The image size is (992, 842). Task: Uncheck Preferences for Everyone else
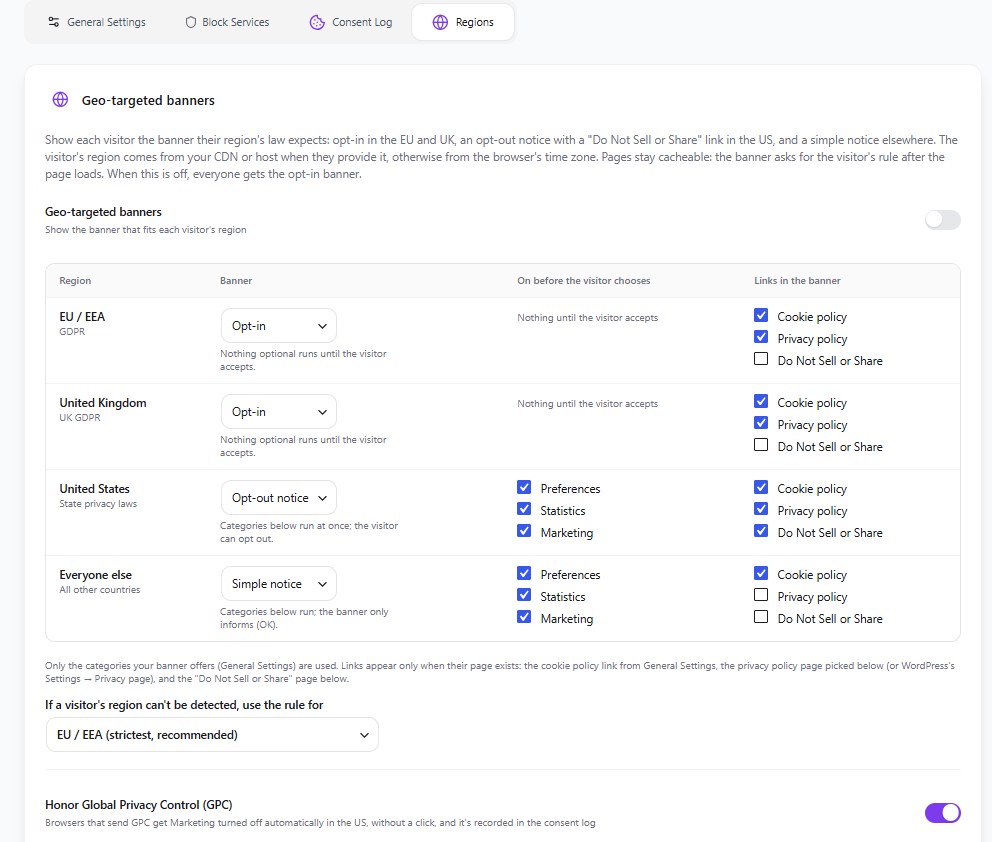524,573
